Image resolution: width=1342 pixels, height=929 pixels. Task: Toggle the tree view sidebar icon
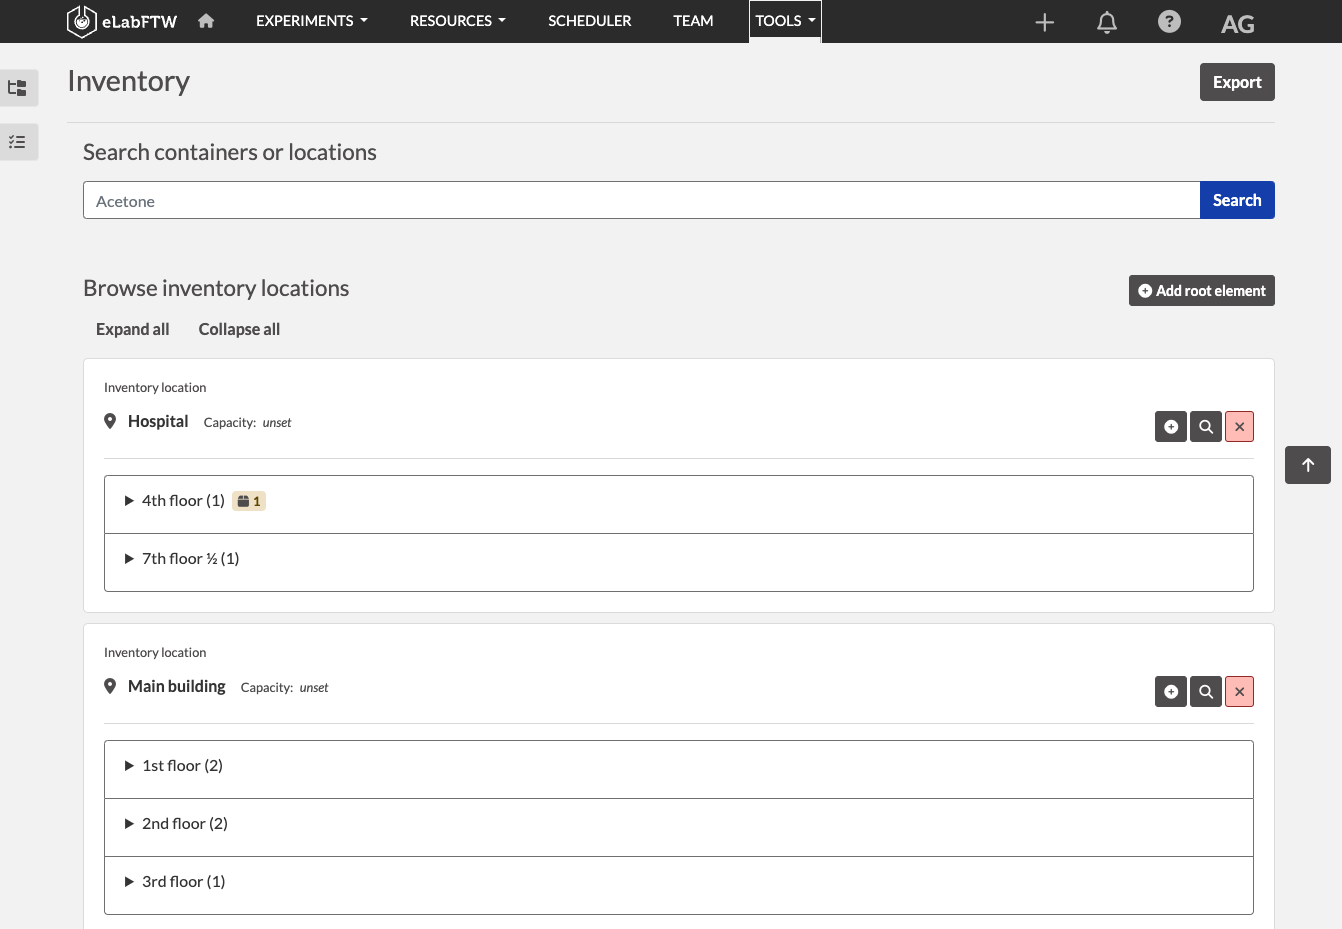tap(18, 88)
